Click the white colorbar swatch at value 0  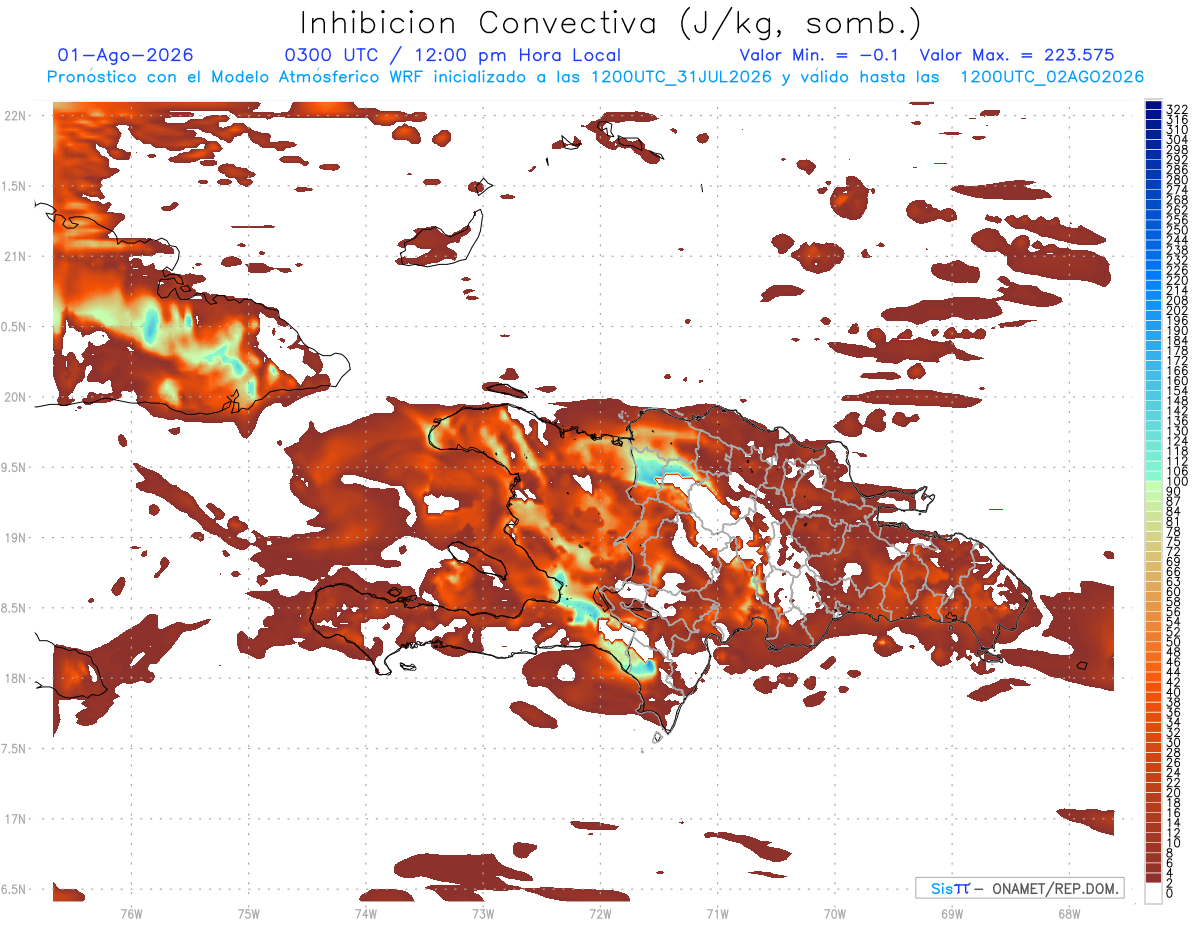pyautogui.click(x=1153, y=894)
